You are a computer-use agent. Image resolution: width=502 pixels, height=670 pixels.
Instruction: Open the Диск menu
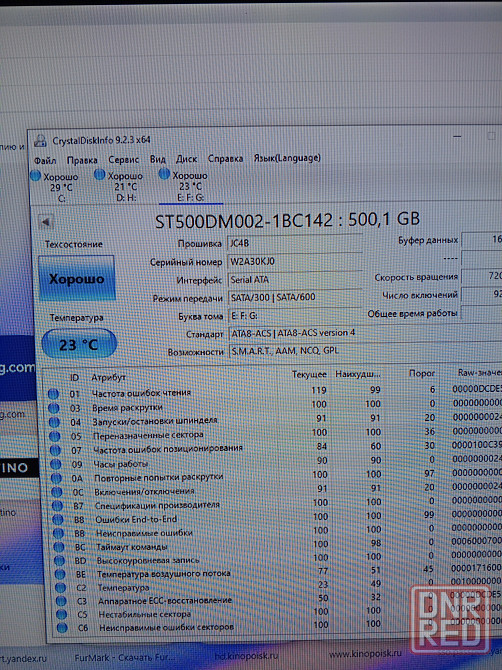click(x=187, y=159)
